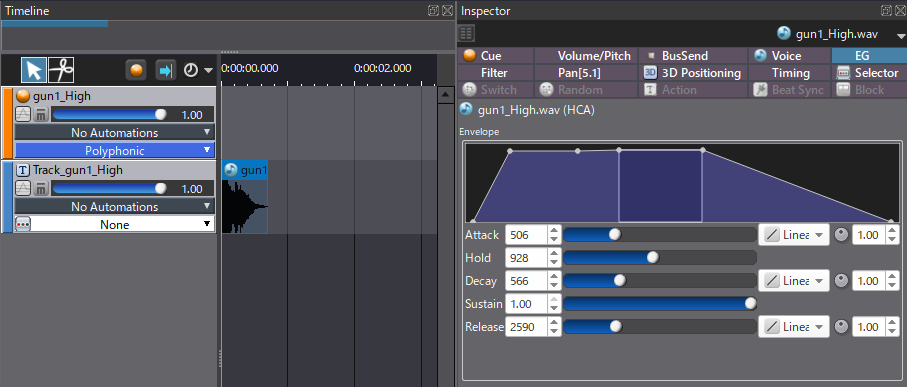Select the gun1 waveform clip in timeline
Image resolution: width=907 pixels, height=387 pixels.
coord(245,197)
